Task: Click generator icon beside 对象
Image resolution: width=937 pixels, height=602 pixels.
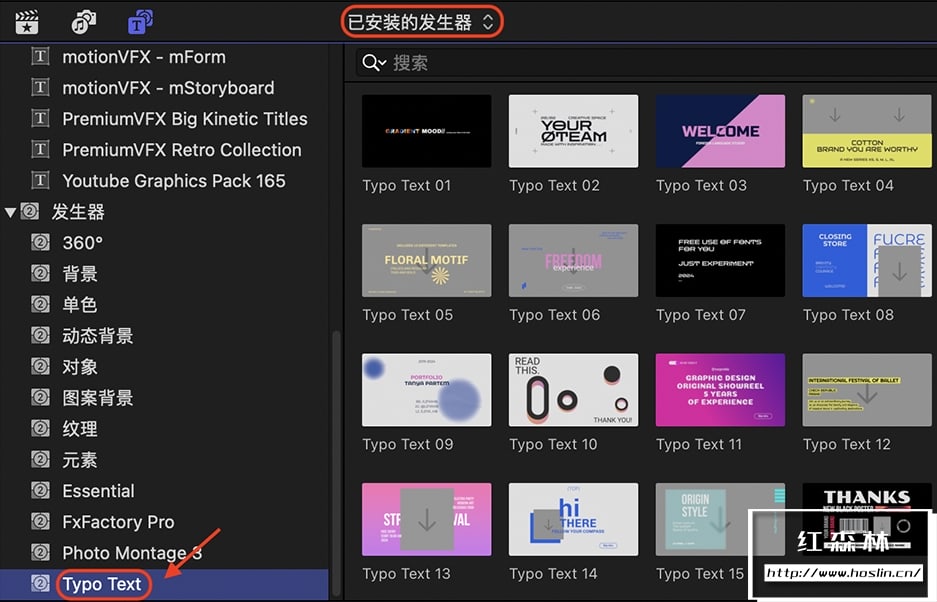Action: tap(40, 366)
